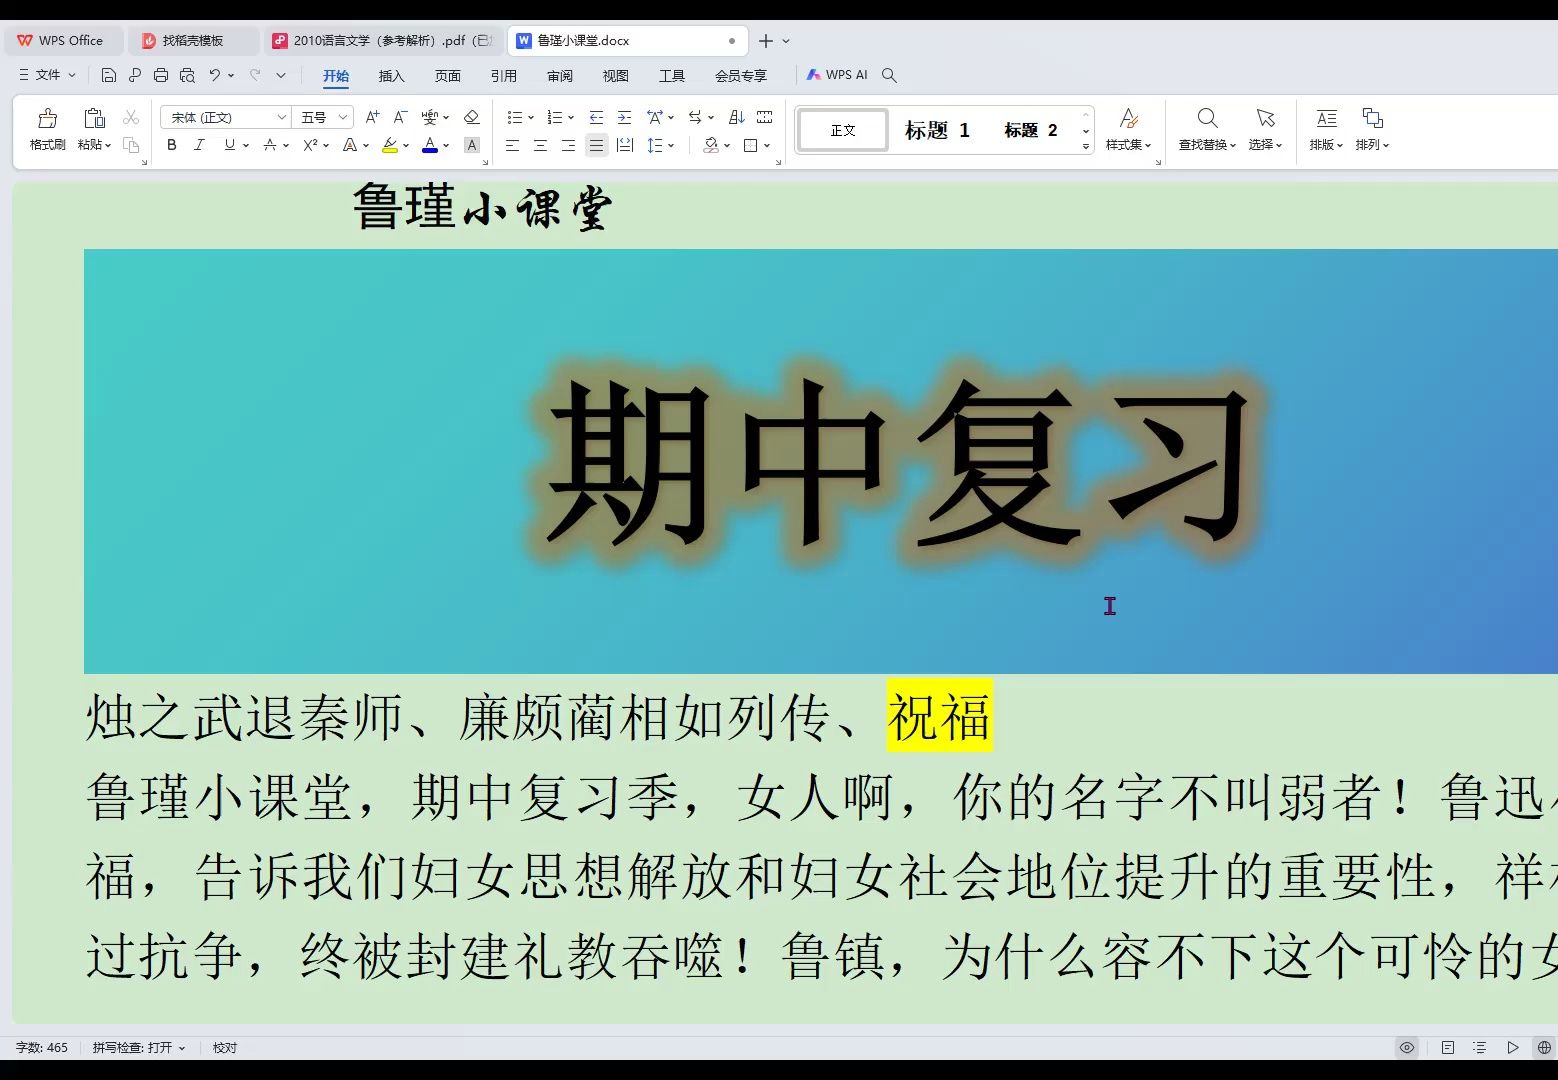Click the Undo arrow
The height and width of the screenshot is (1080, 1558).
(214, 75)
